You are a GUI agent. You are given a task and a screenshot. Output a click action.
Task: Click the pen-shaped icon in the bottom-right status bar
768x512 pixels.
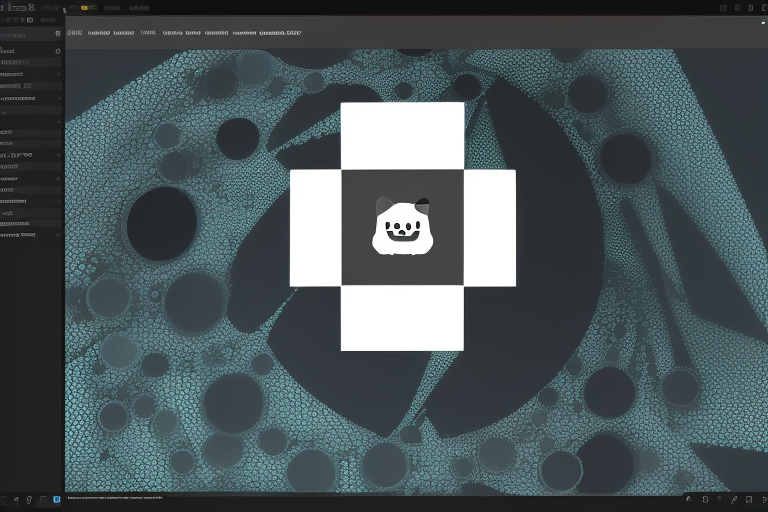734,498
